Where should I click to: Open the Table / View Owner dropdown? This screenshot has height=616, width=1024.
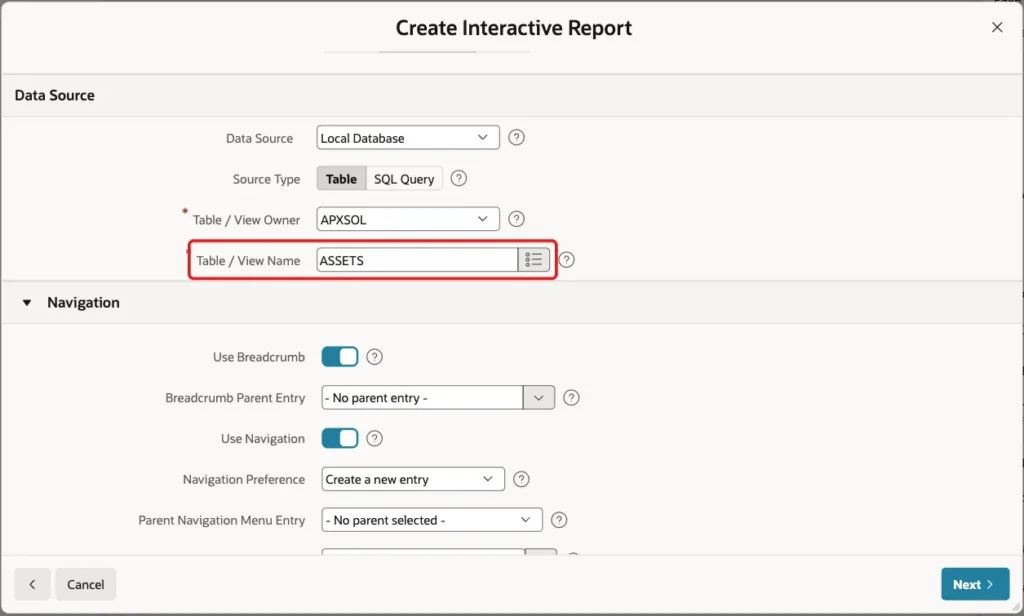click(408, 219)
